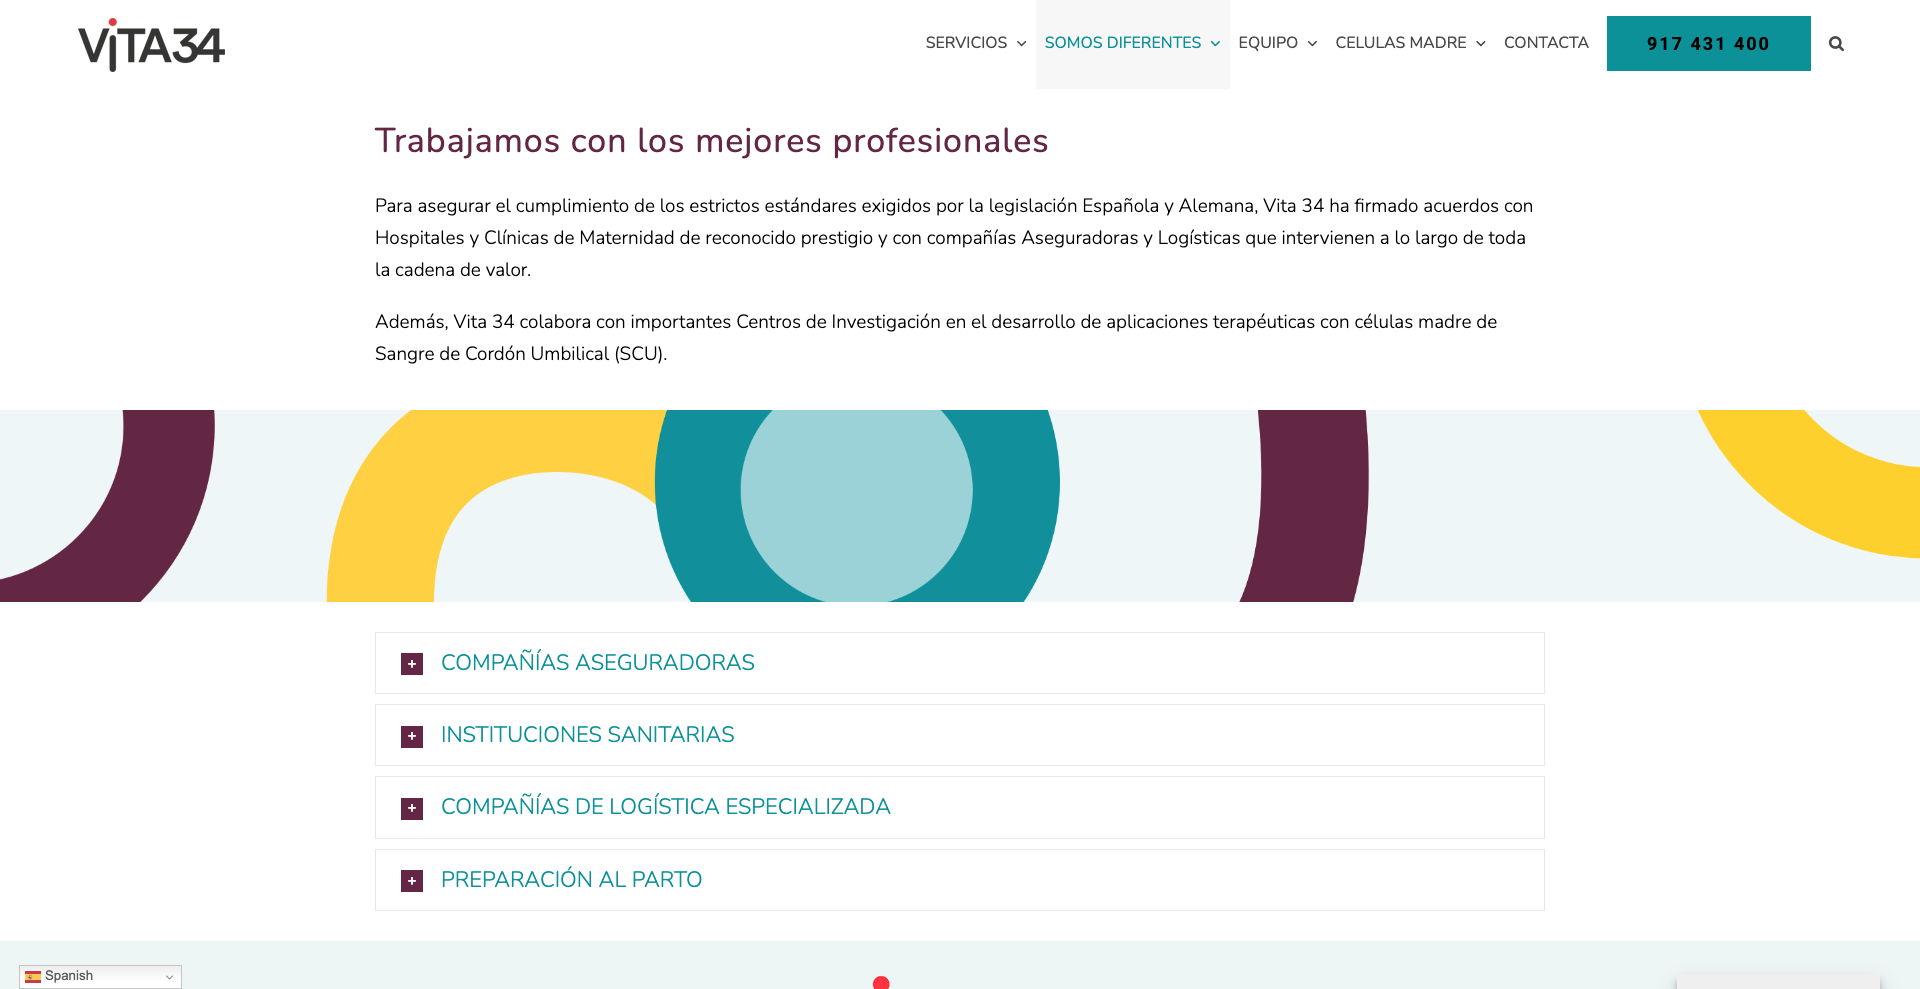The width and height of the screenshot is (1920, 989).
Task: Go to the CONTACTA page
Action: click(1546, 43)
